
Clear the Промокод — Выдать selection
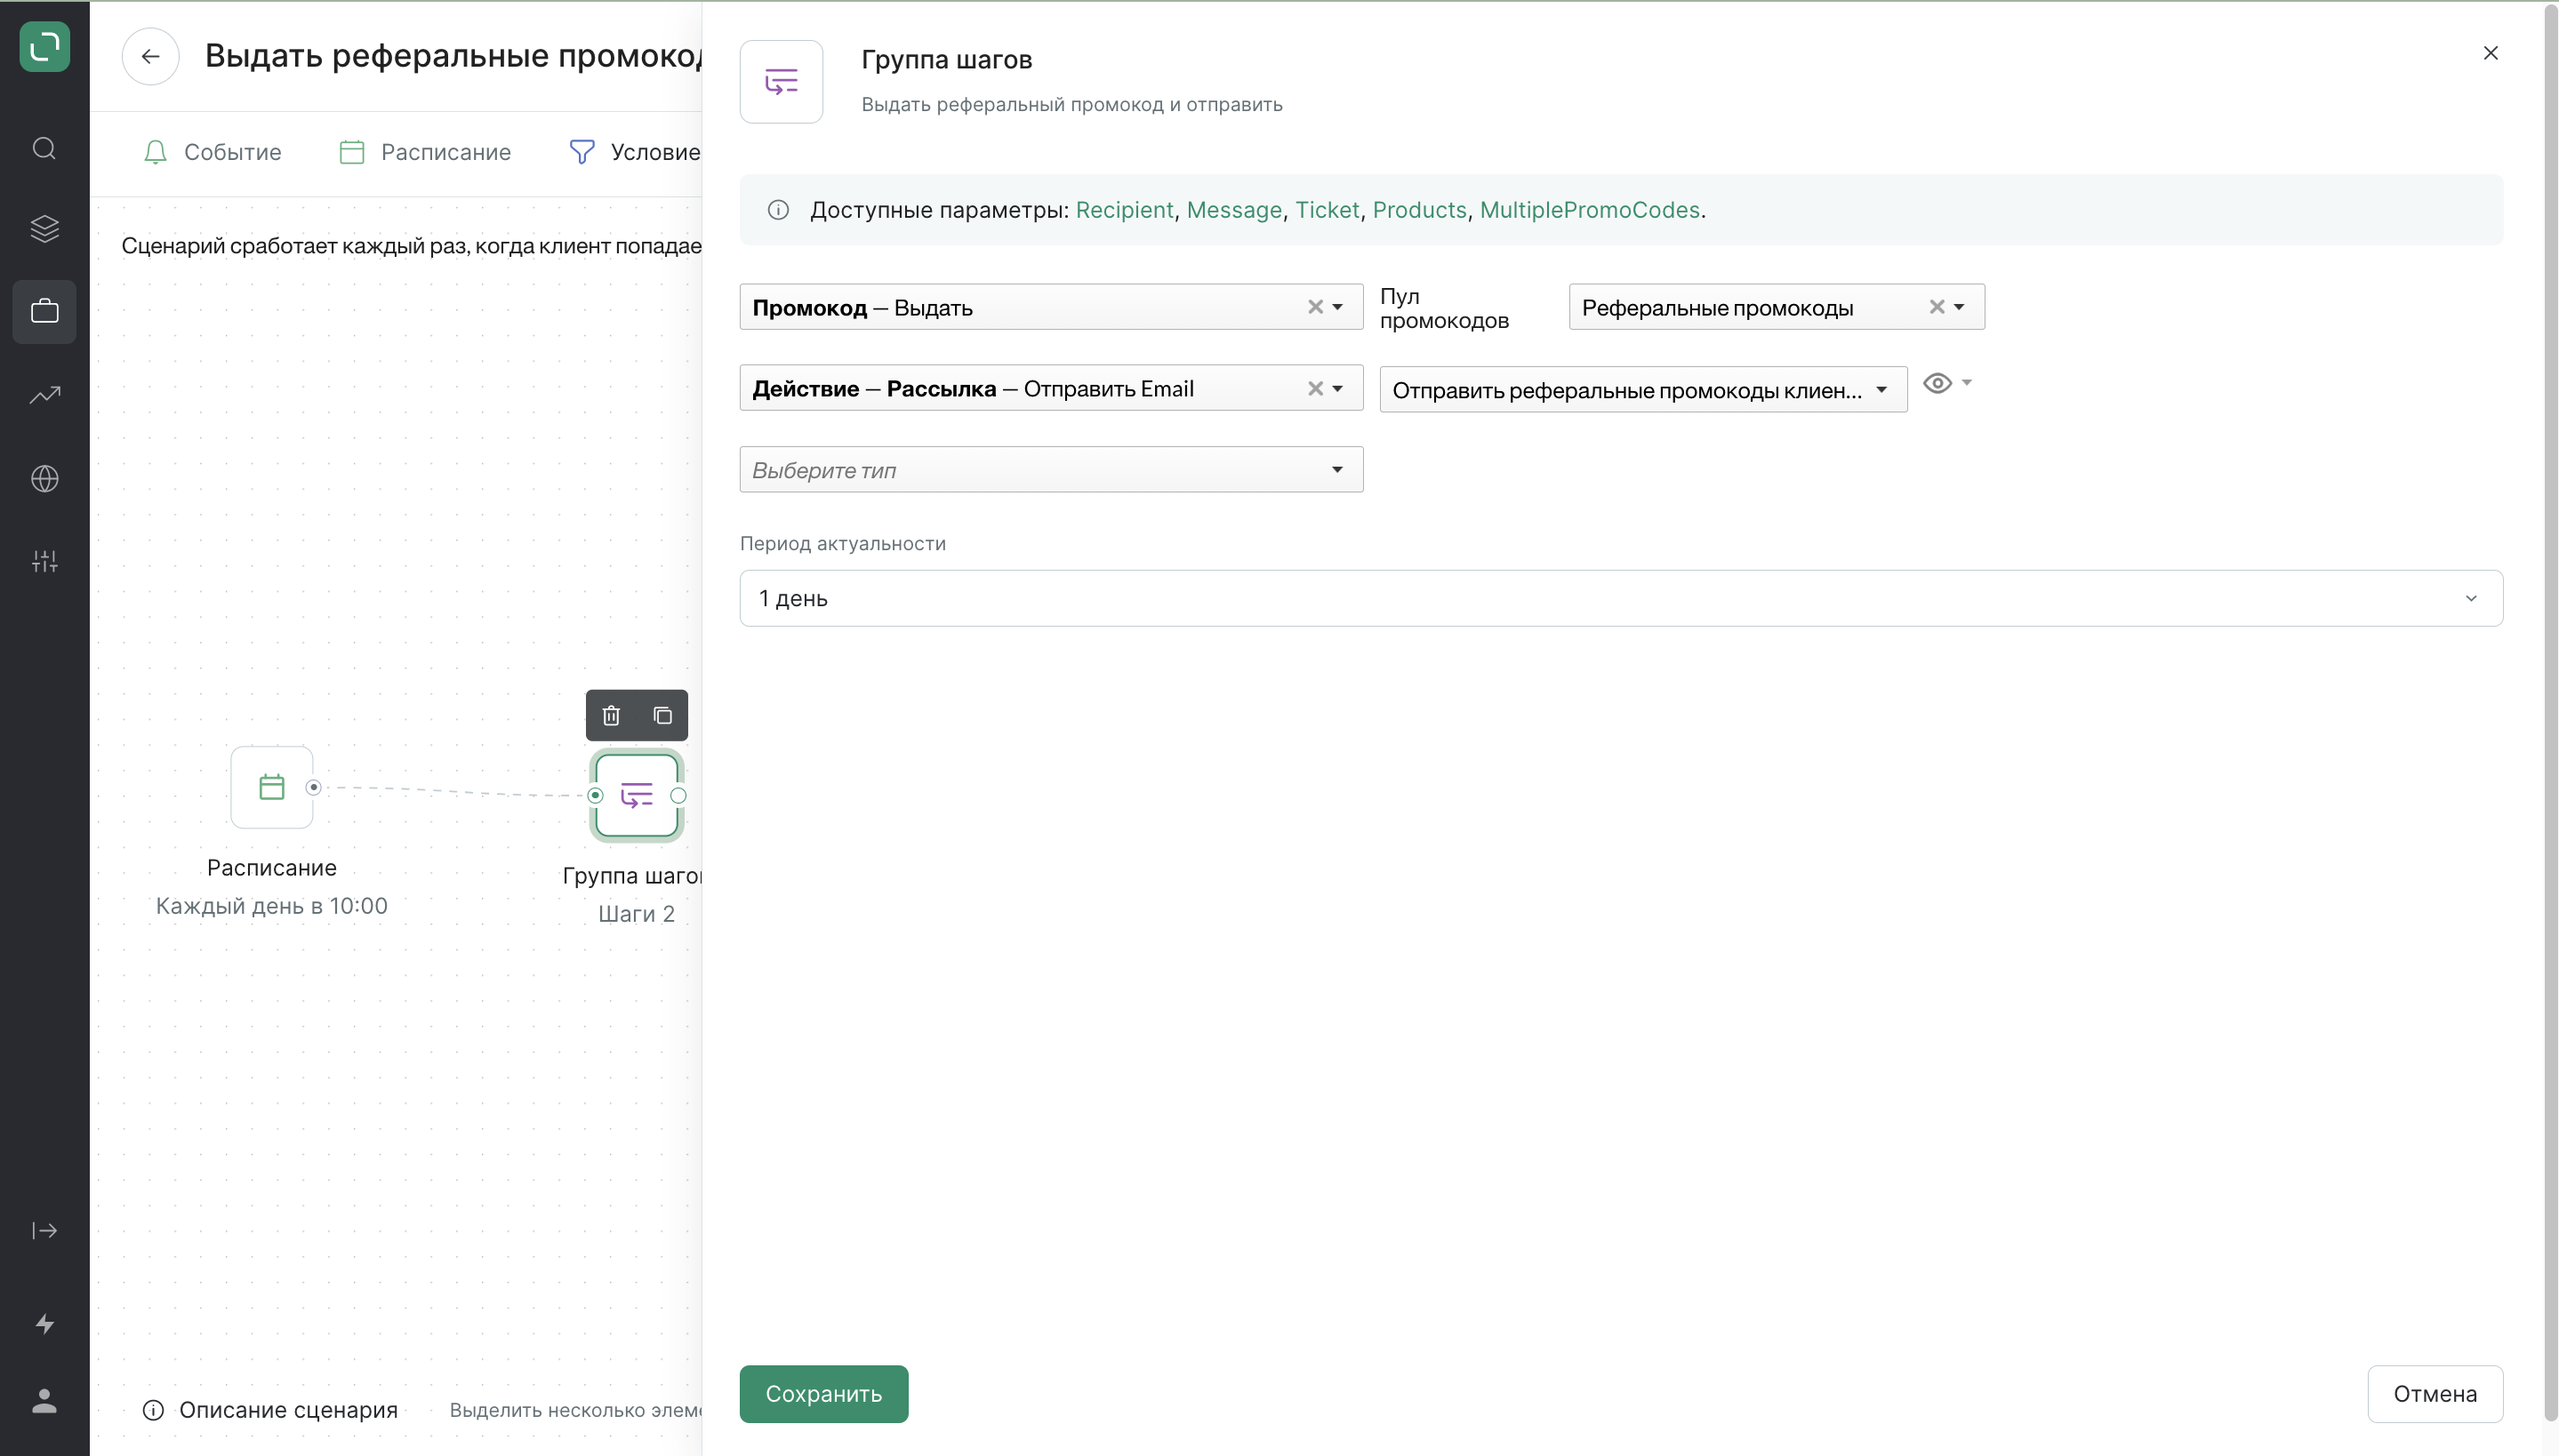tap(1315, 307)
